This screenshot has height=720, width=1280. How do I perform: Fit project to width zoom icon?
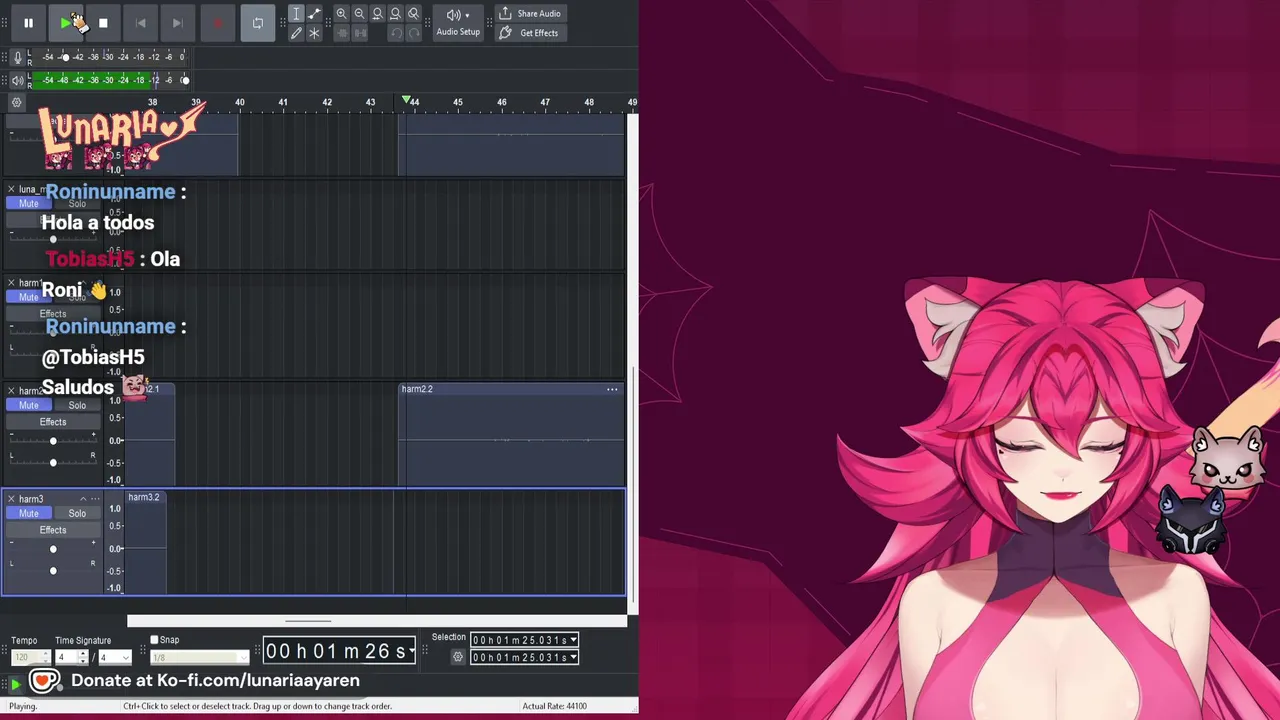(x=395, y=14)
